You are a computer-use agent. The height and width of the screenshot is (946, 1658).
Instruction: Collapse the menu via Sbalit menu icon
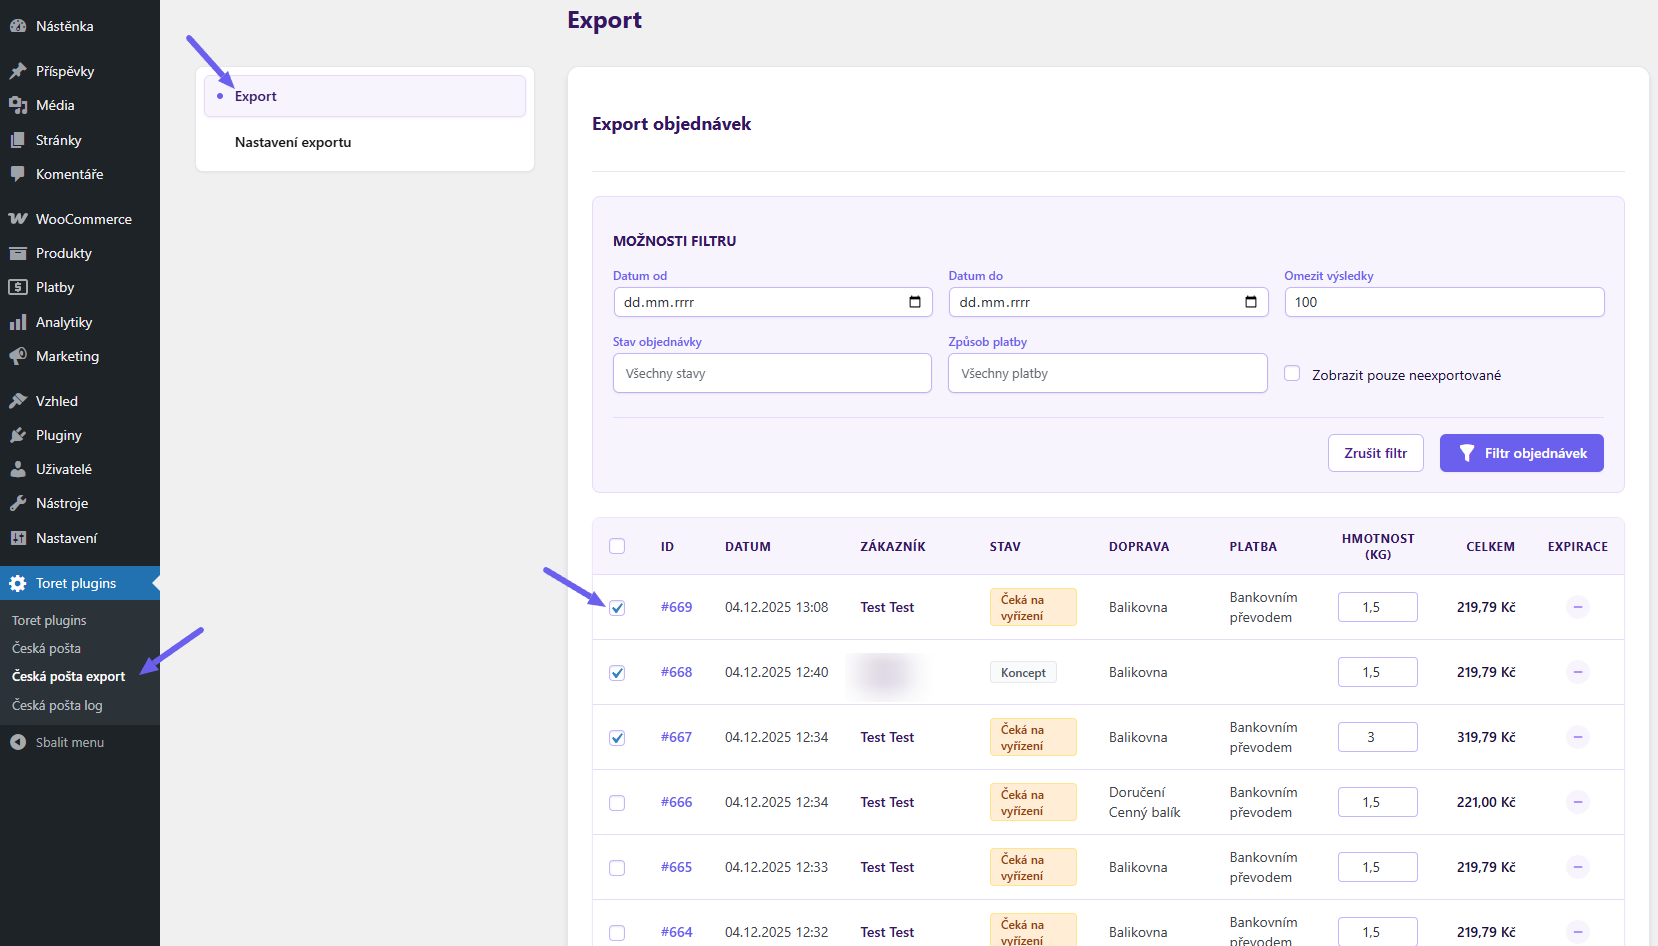click(17, 742)
